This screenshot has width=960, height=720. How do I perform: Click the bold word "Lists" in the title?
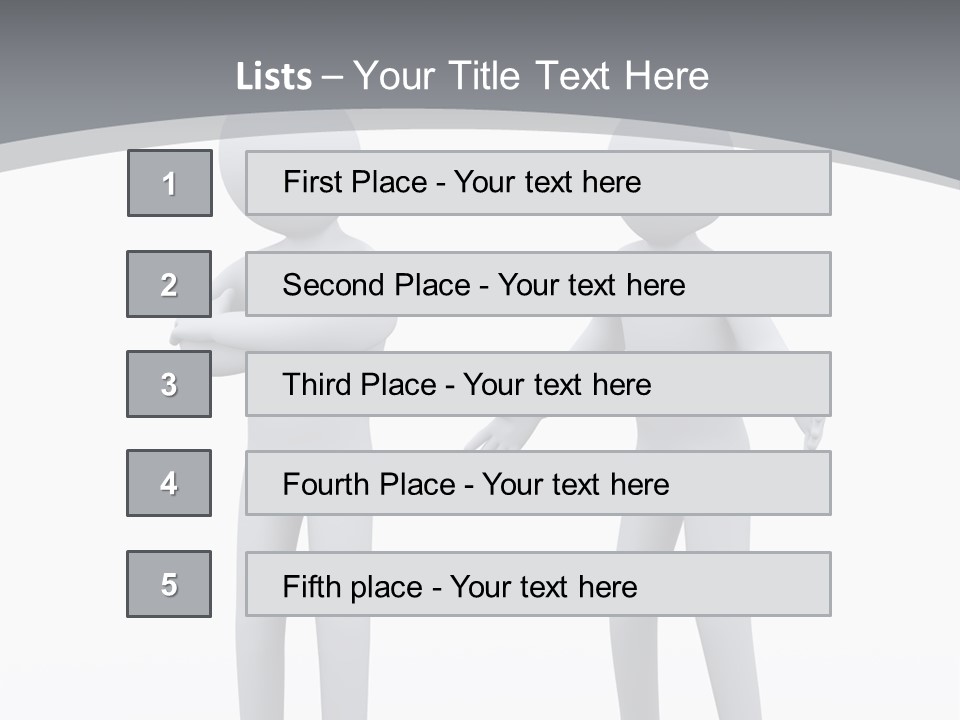click(273, 77)
